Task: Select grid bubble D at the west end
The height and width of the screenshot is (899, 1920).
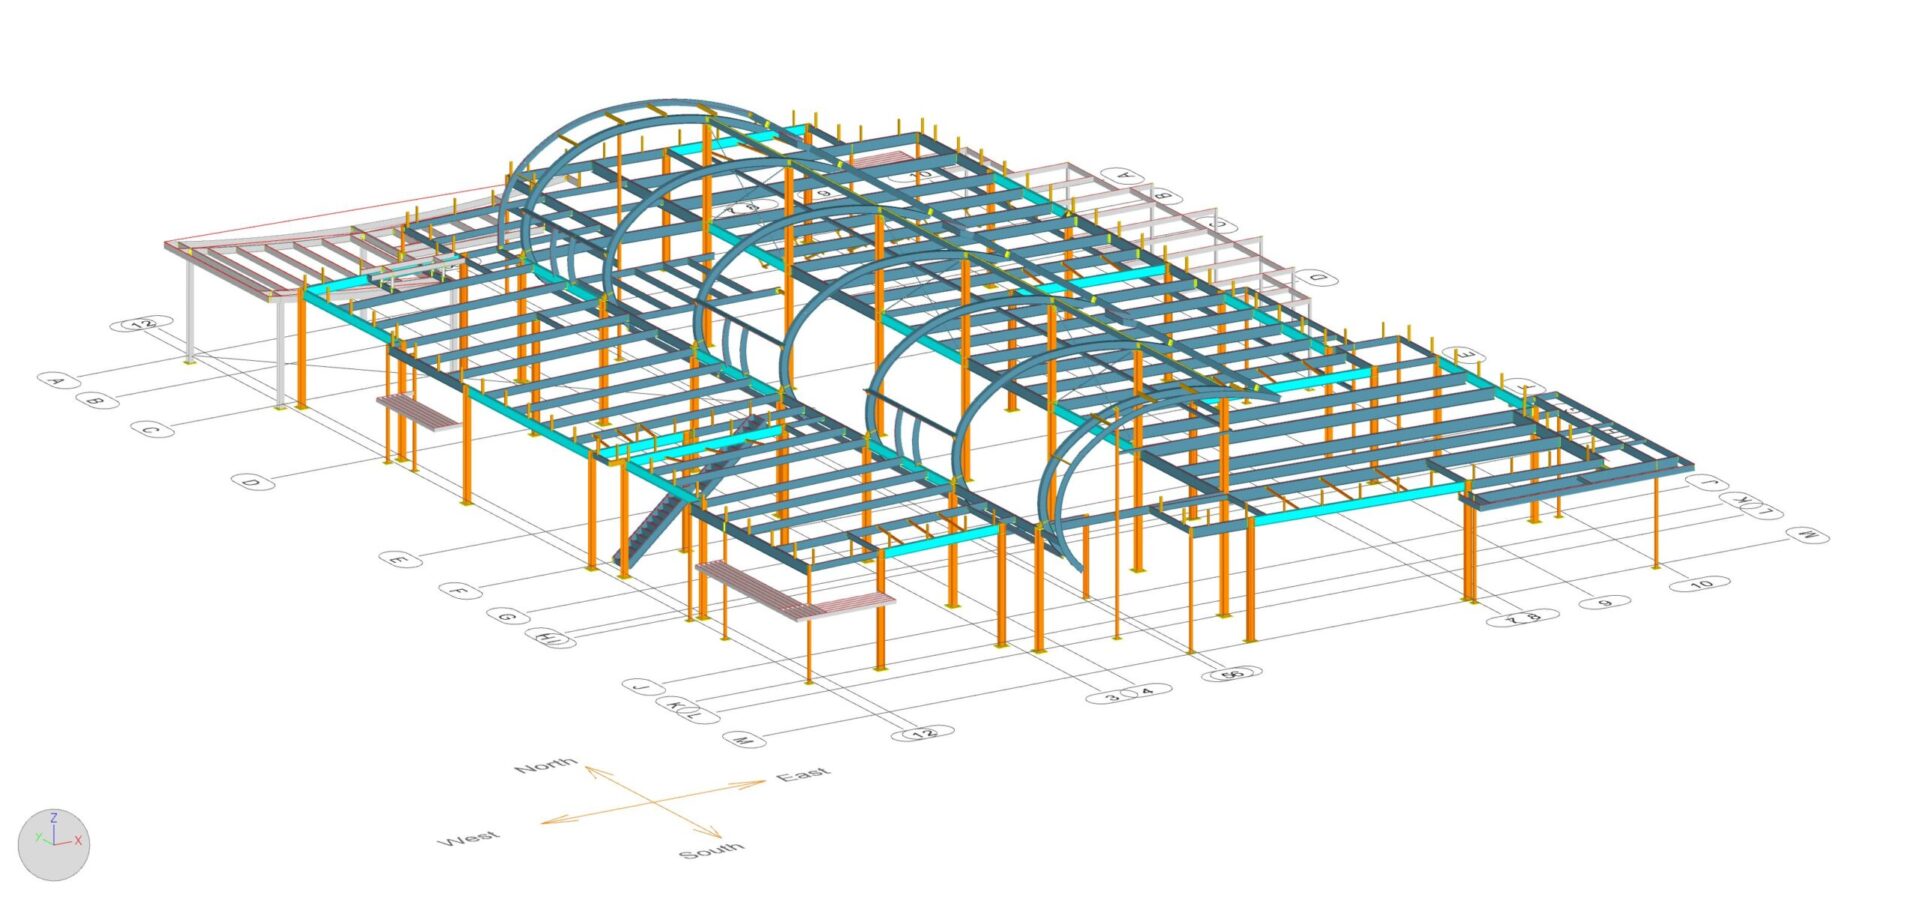Action: point(252,483)
